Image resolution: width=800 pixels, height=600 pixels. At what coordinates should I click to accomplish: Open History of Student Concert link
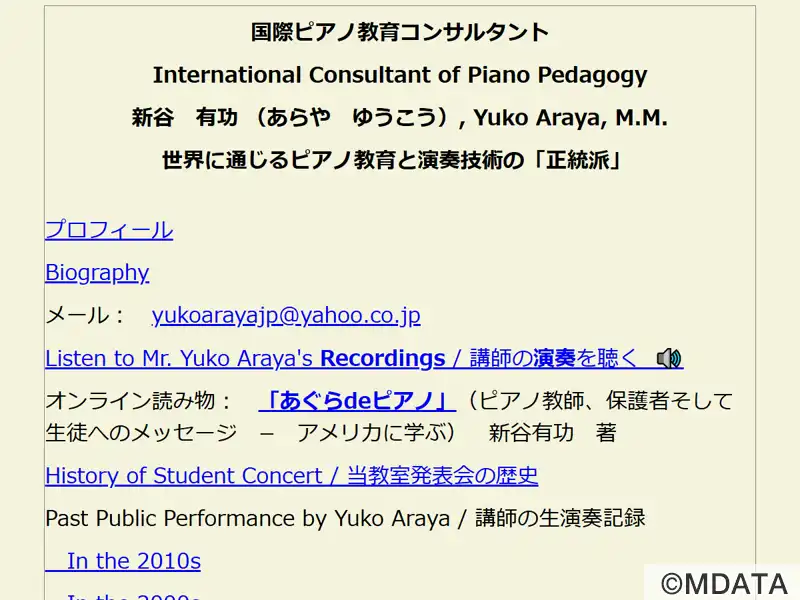(291, 476)
